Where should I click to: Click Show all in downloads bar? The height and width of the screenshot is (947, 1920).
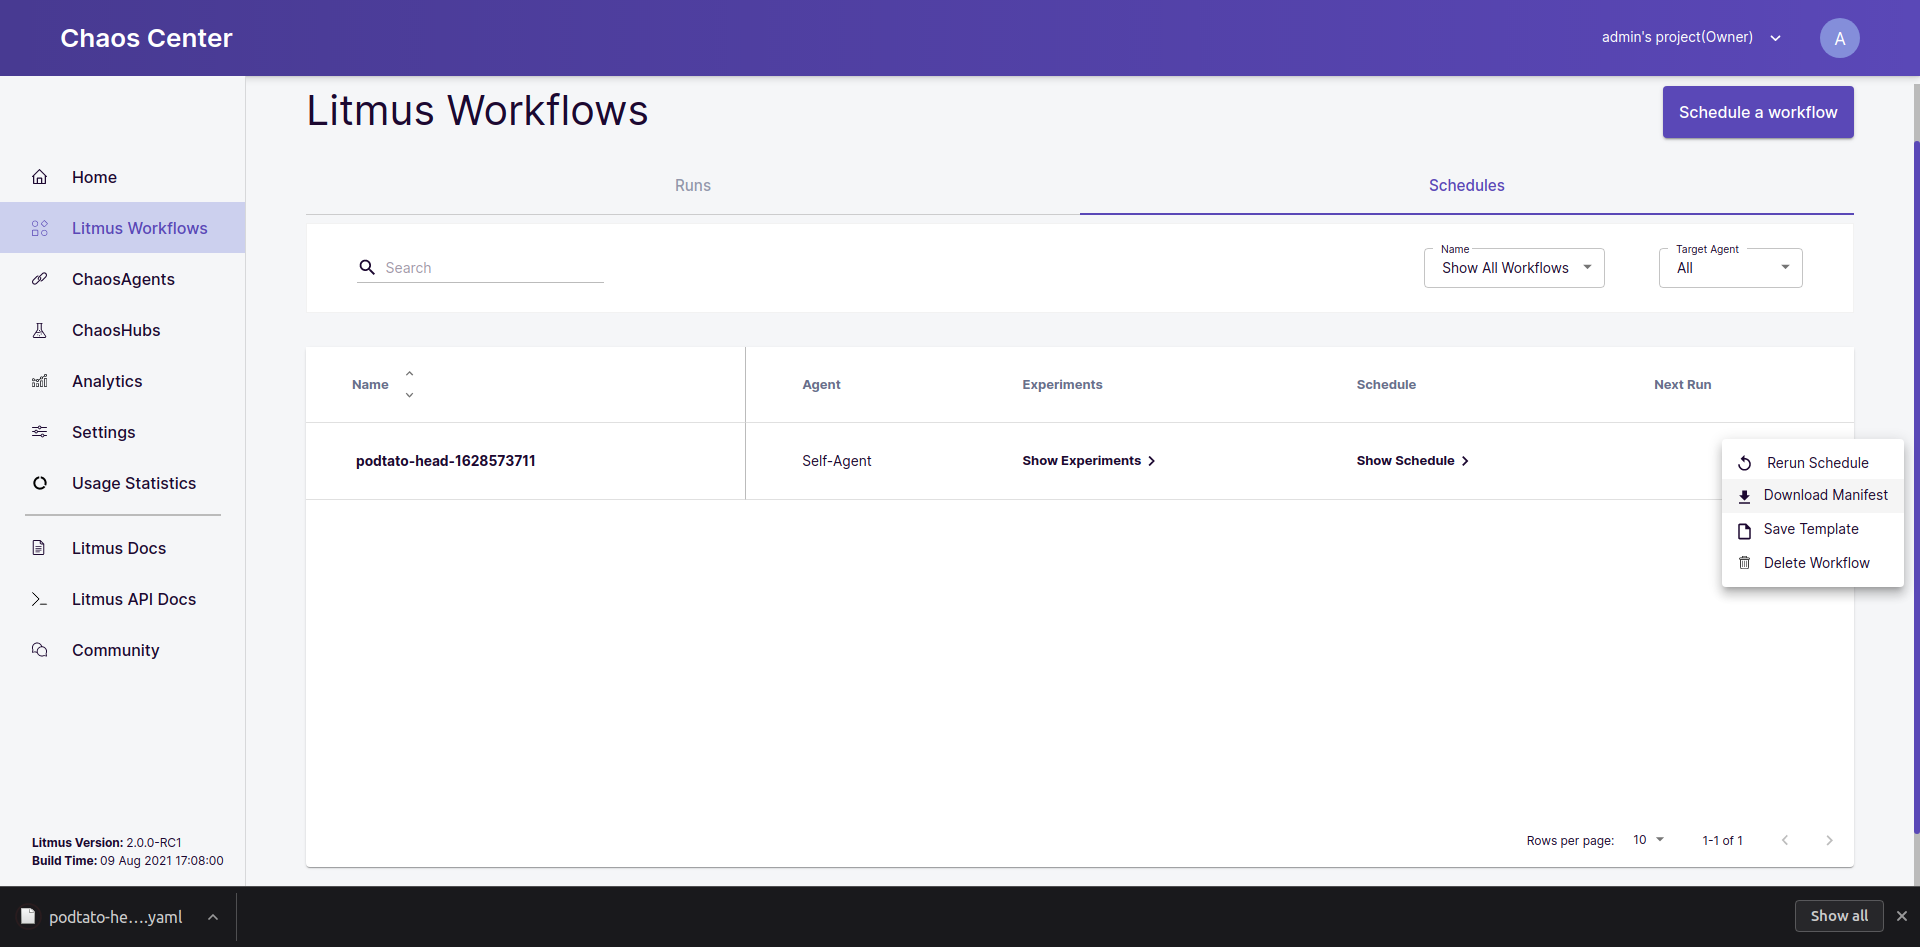pos(1838,916)
